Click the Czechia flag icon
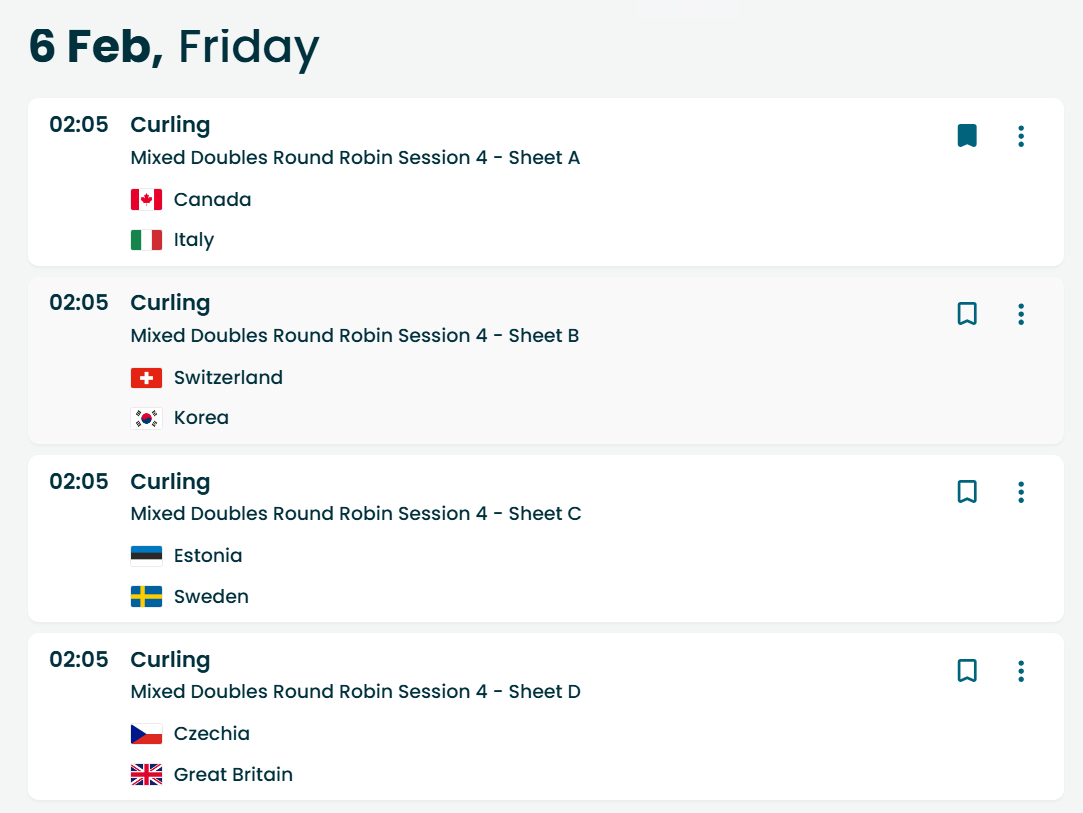1083x813 pixels. click(146, 734)
